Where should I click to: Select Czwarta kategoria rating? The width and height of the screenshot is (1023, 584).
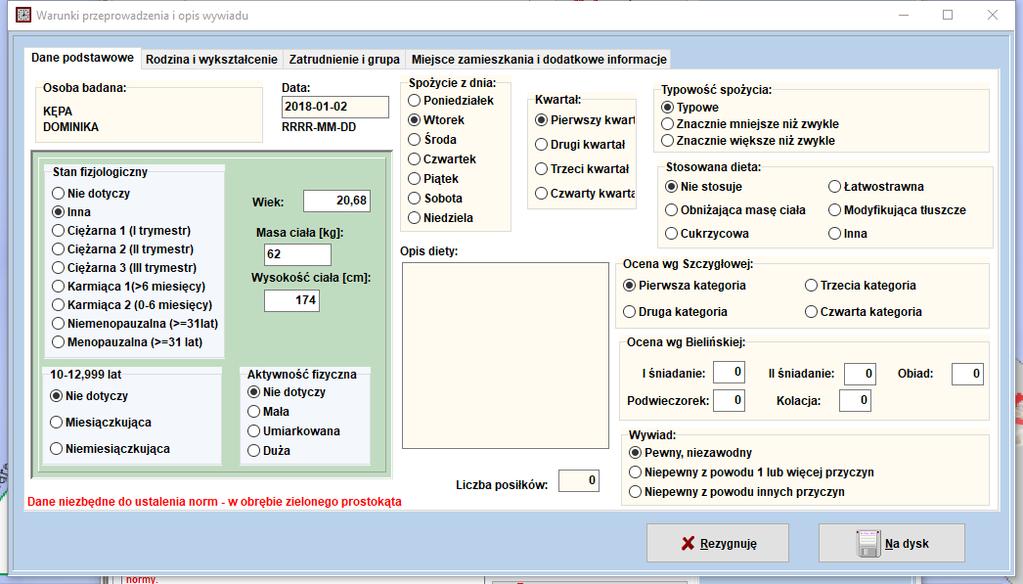[x=863, y=312]
